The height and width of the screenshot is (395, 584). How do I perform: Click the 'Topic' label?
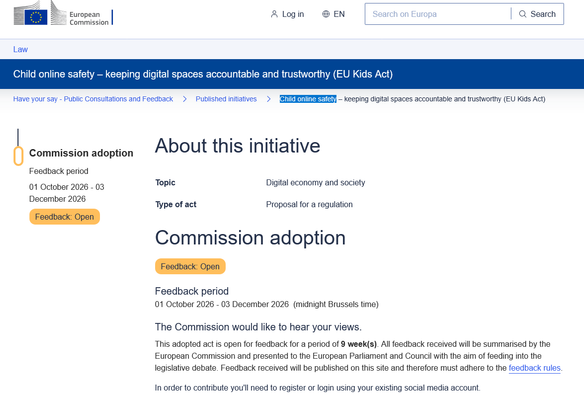(165, 182)
